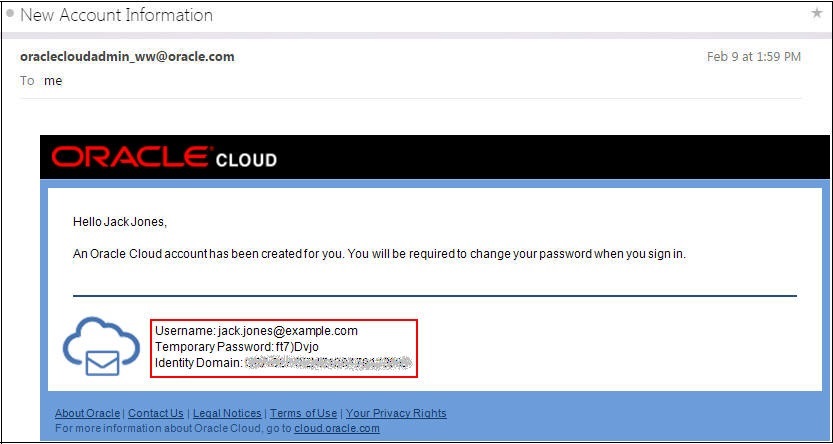
Task: Visit the cloud.oracle.com link
Action: [337, 428]
